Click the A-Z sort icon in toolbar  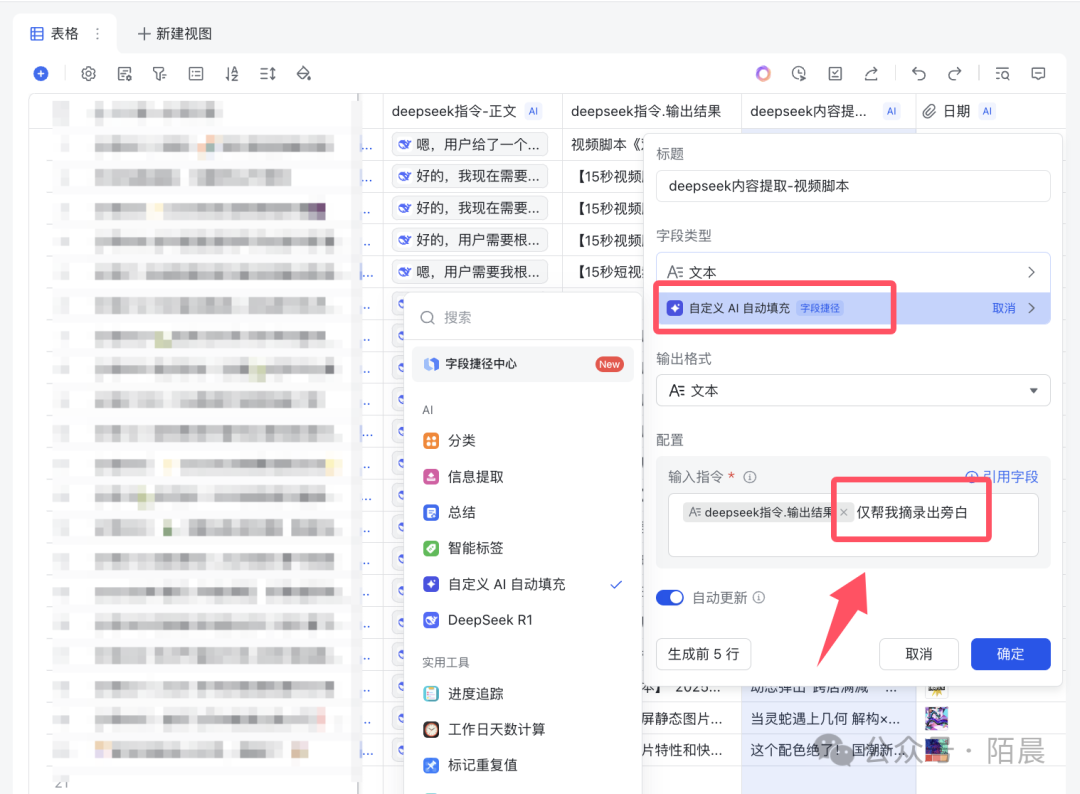232,74
